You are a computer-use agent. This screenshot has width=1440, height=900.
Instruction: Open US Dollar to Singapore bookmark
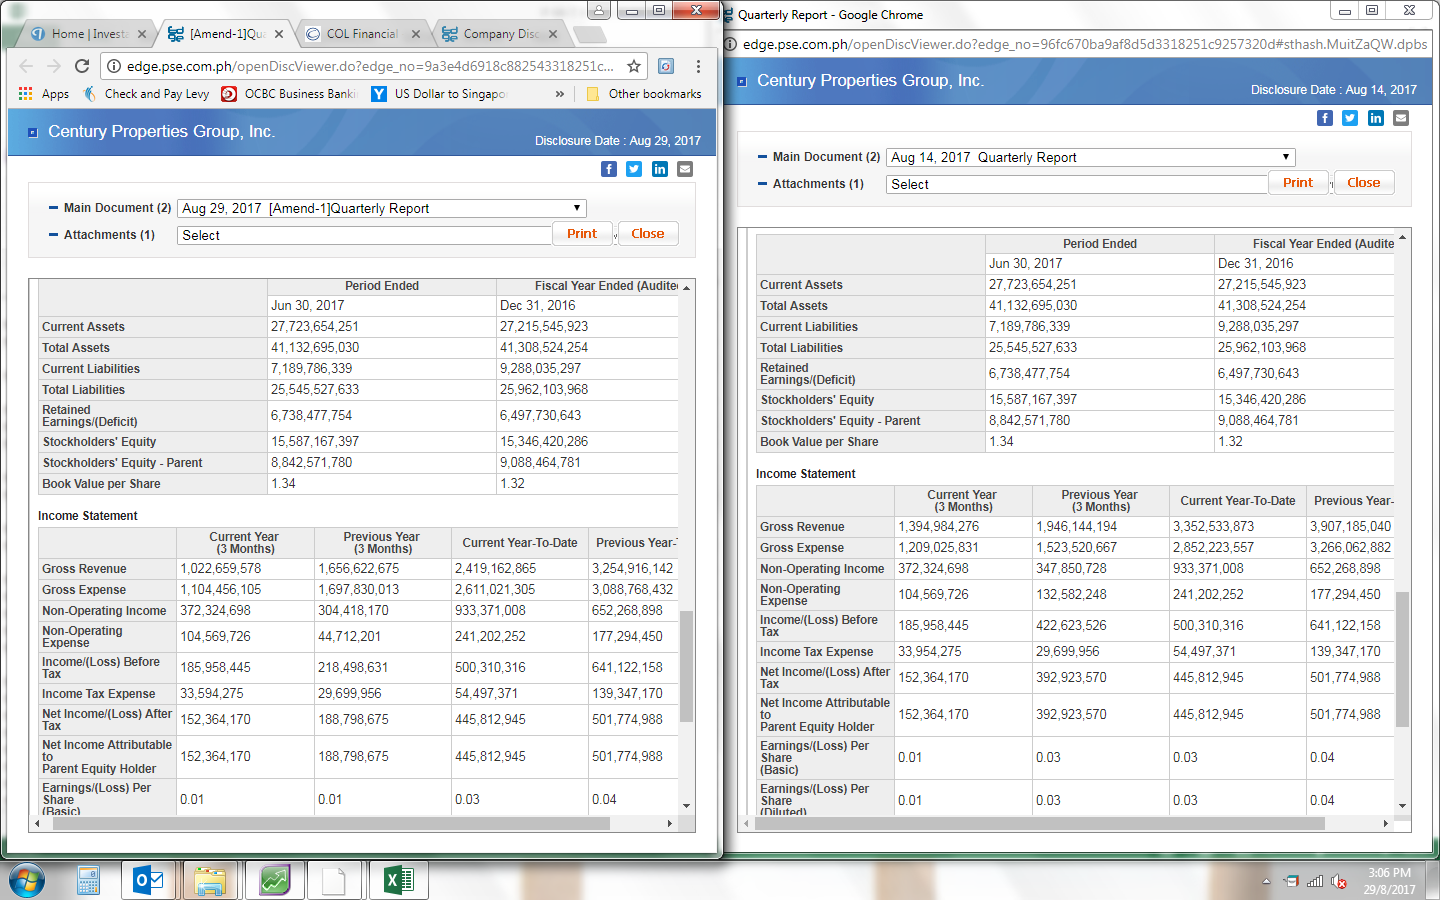439,94
